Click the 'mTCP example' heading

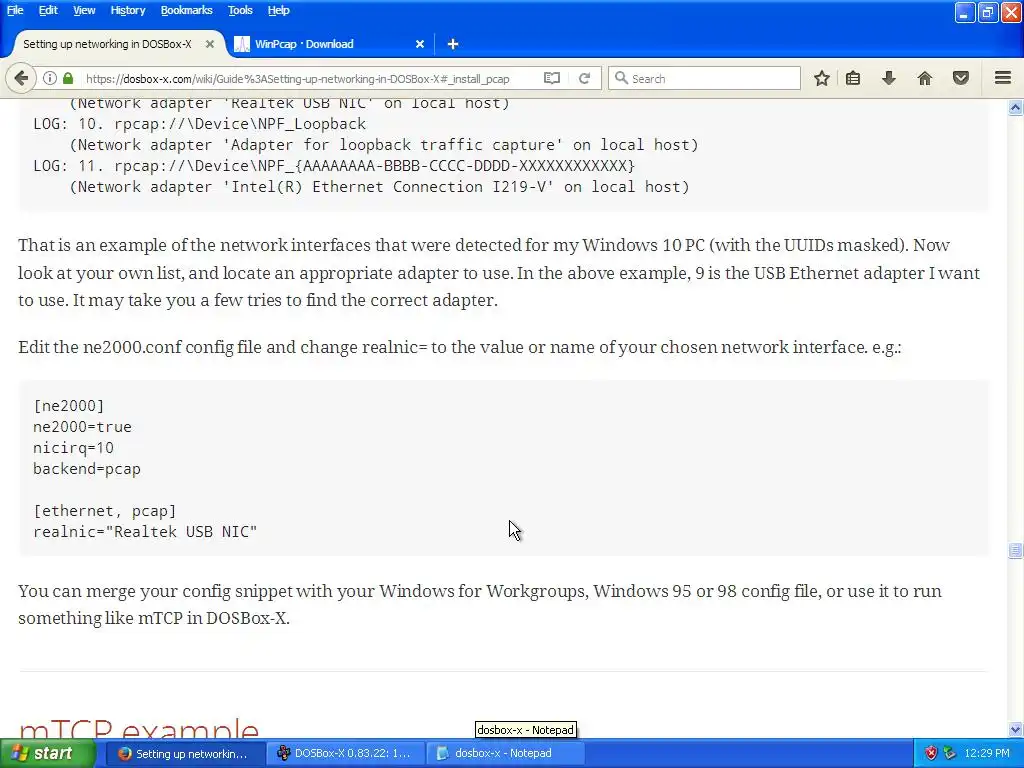tap(138, 728)
